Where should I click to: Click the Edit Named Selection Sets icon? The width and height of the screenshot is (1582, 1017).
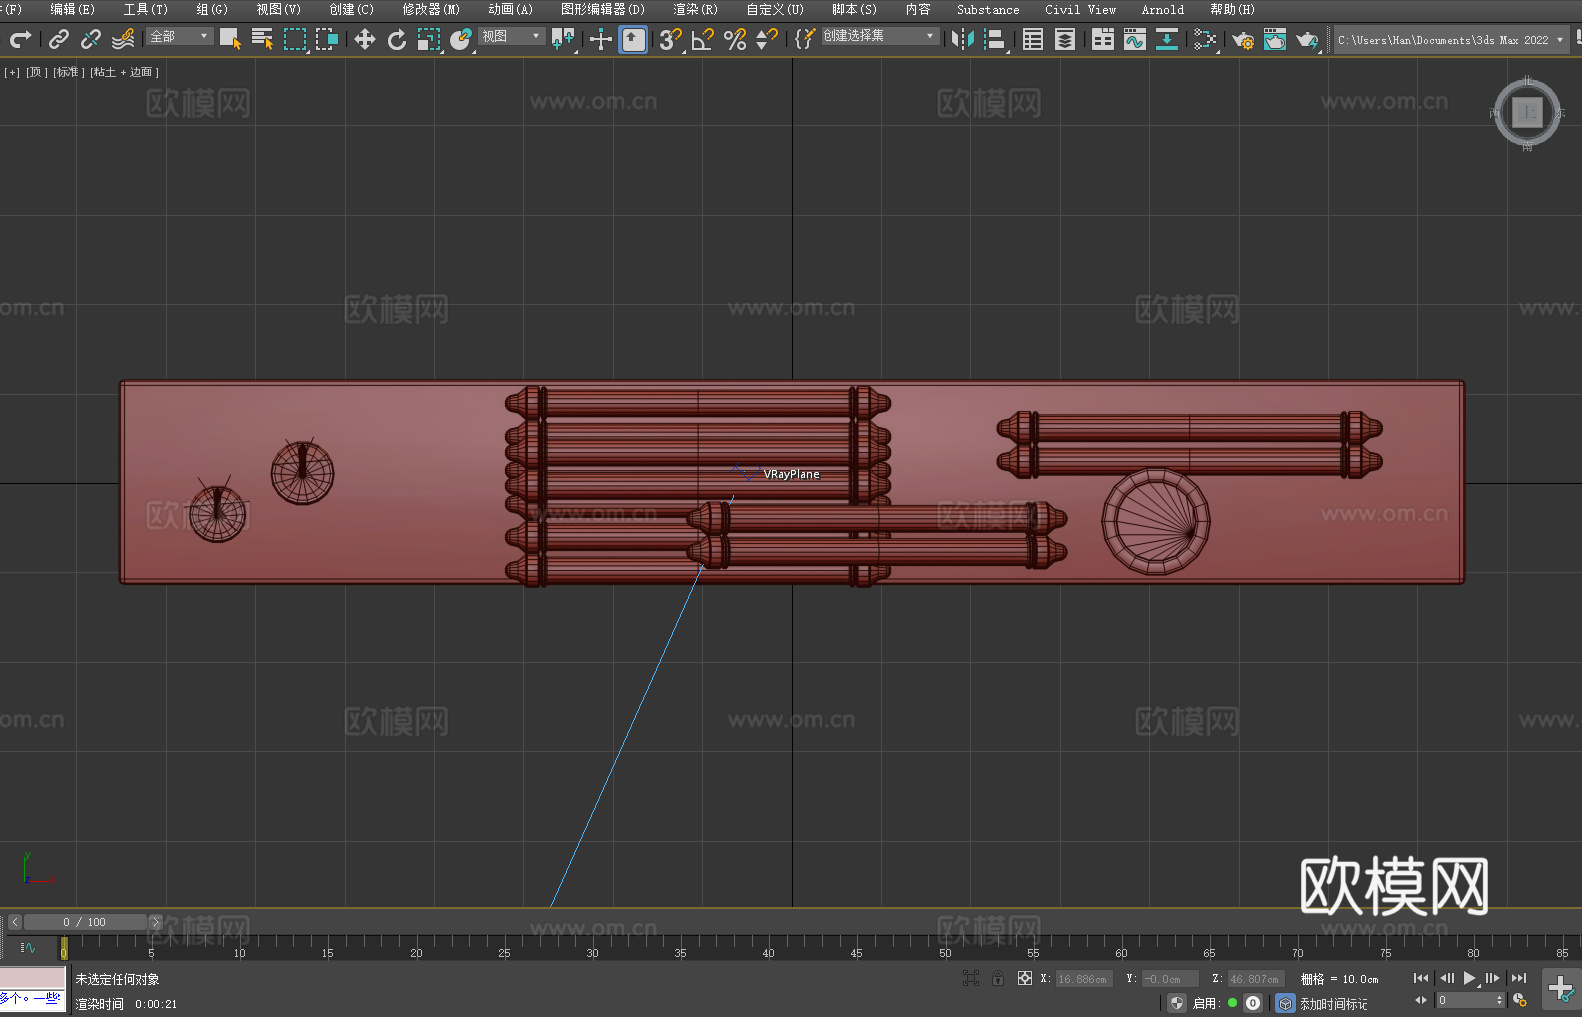point(805,39)
